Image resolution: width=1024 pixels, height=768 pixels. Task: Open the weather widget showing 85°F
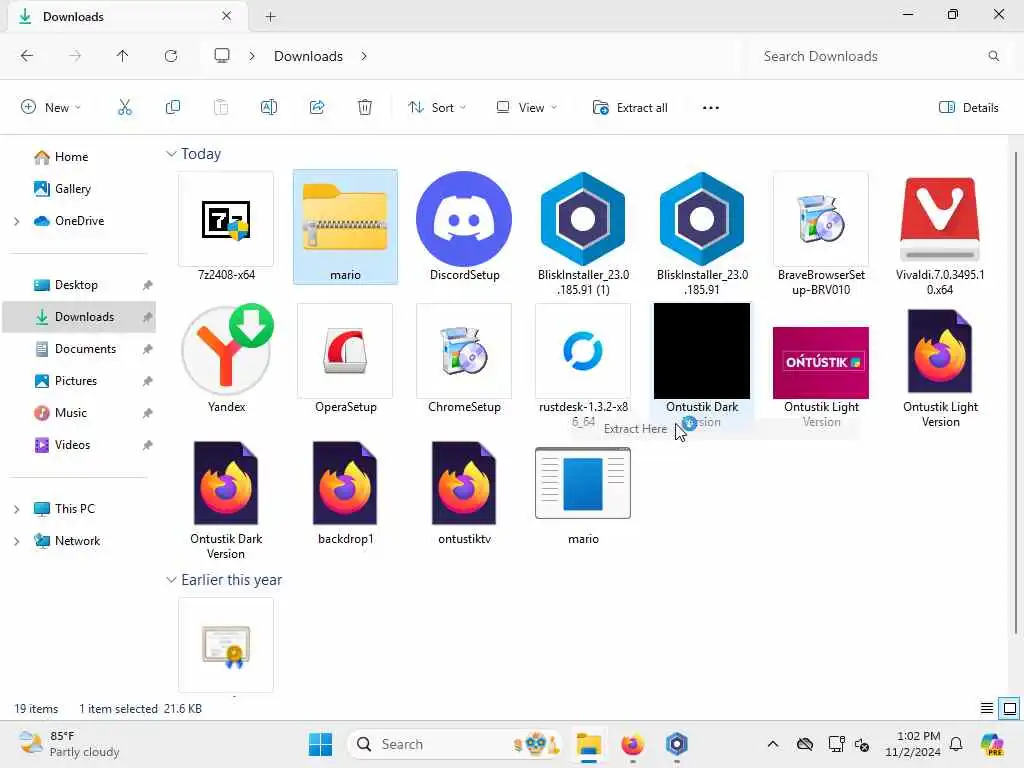click(x=69, y=744)
